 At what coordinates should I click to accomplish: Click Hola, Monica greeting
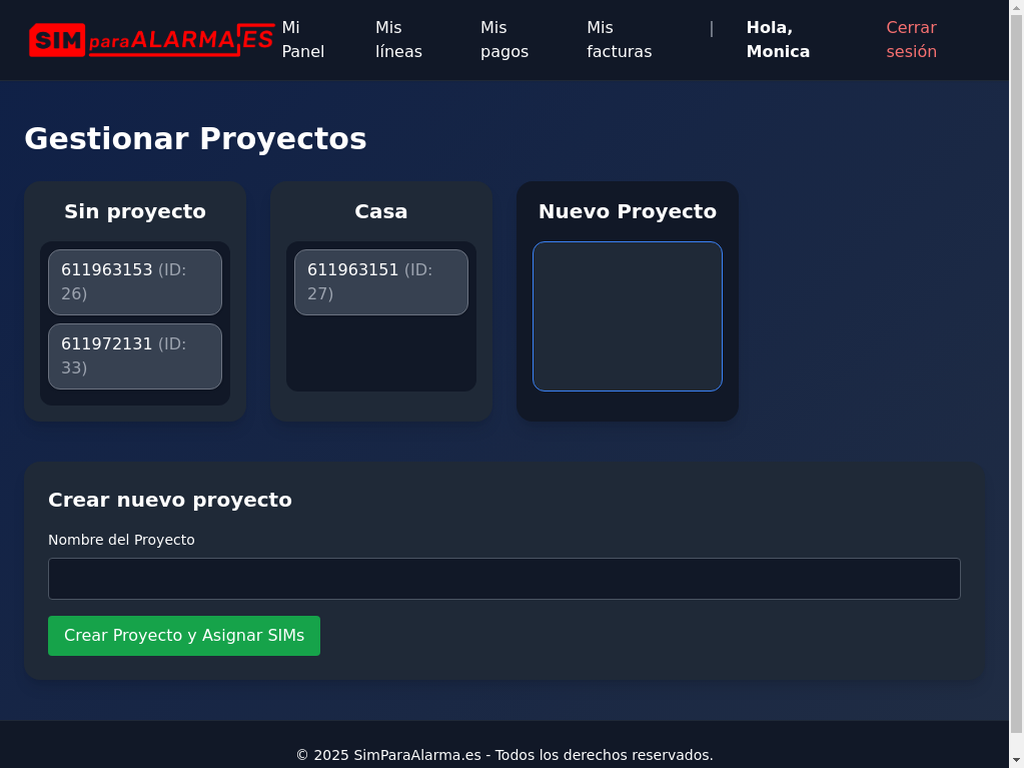click(x=778, y=39)
